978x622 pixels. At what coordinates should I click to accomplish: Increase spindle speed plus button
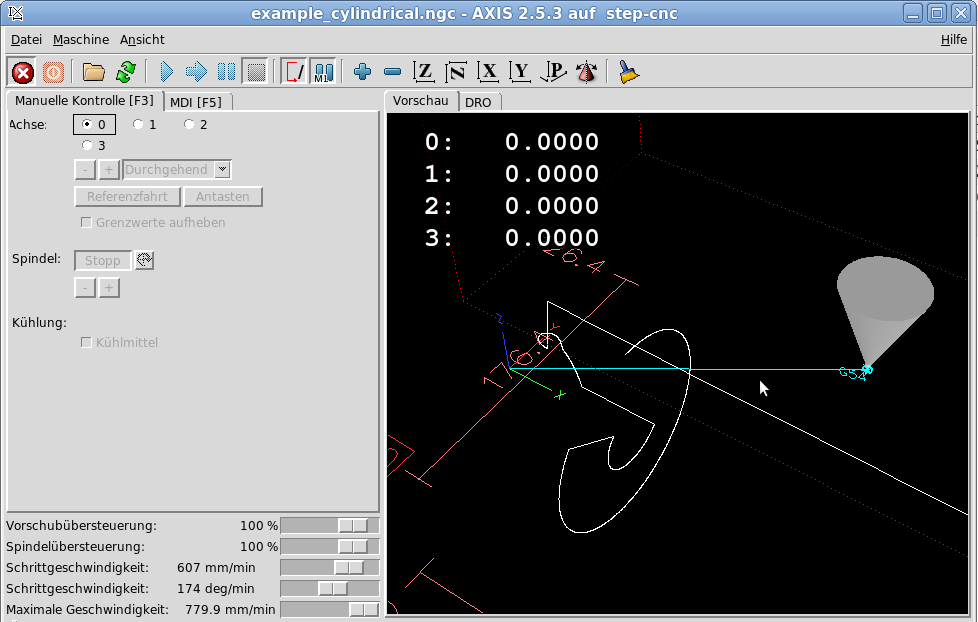point(109,288)
